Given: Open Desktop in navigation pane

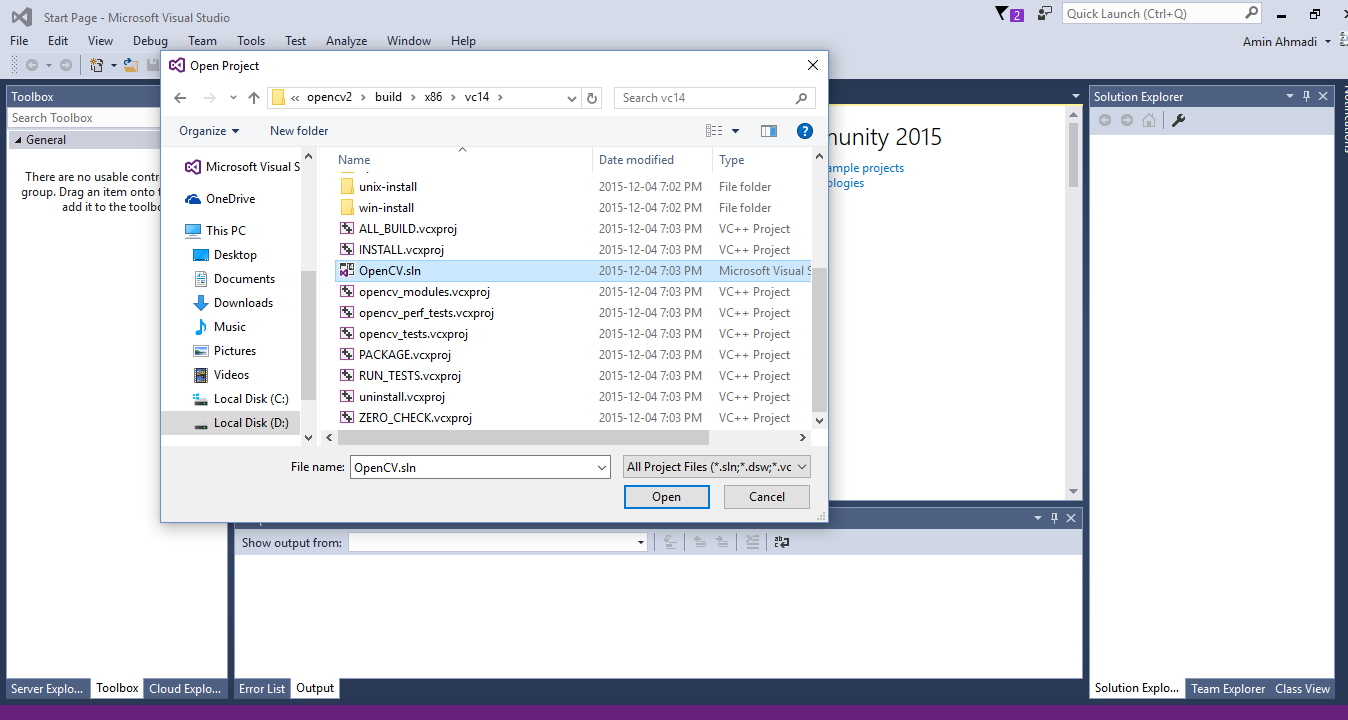Looking at the screenshot, I should tap(225, 255).
